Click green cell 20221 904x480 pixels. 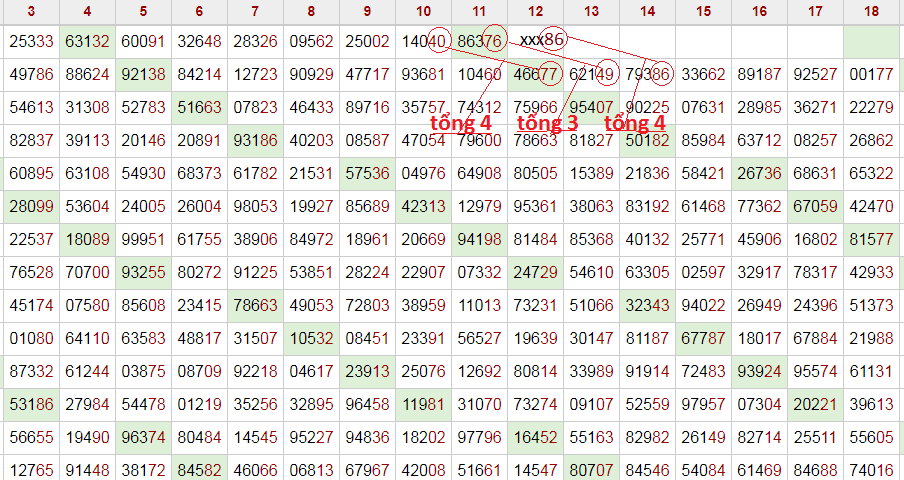[815, 404]
